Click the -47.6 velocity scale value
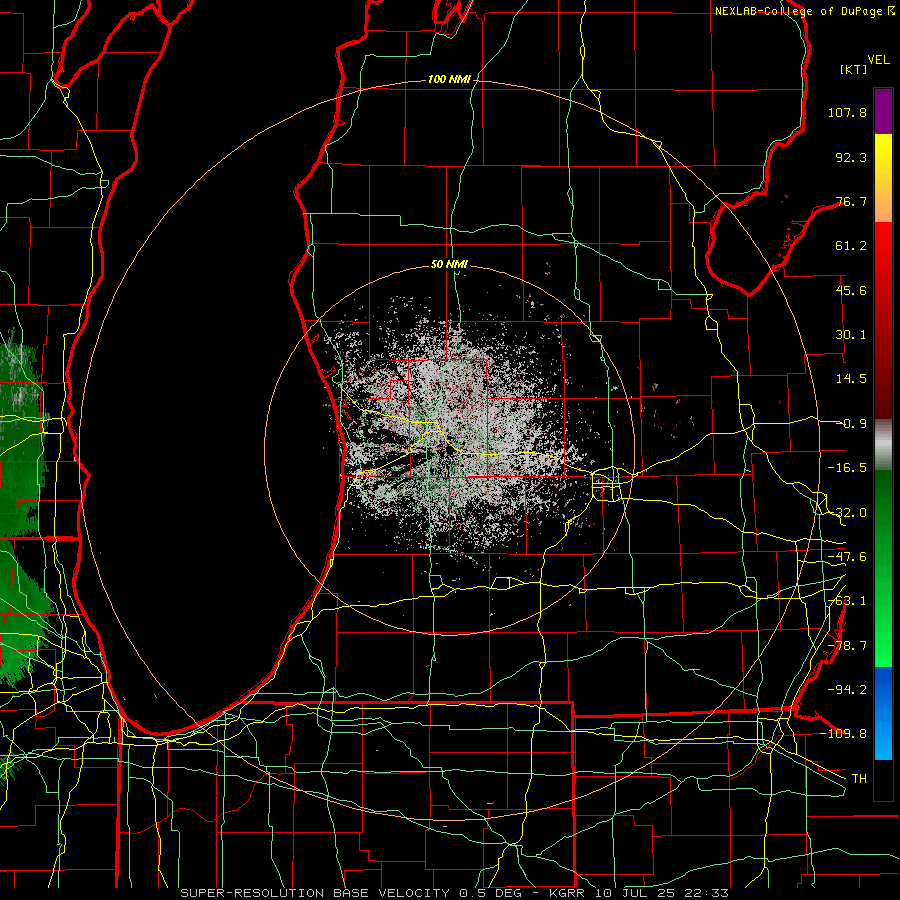Viewport: 900px width, 900px height. (x=847, y=557)
